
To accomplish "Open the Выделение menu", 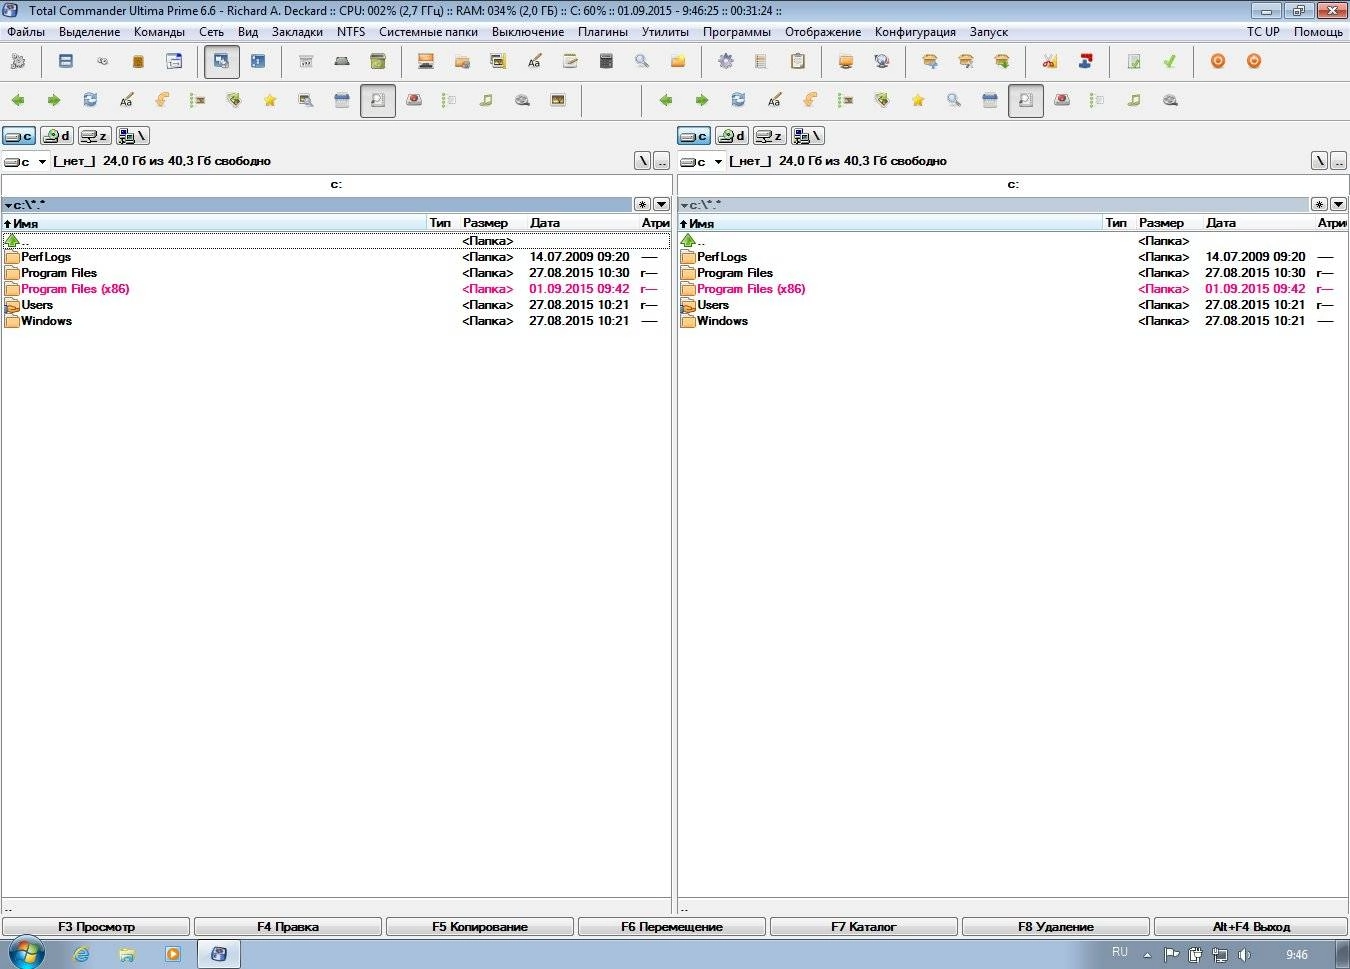I will (90, 32).
